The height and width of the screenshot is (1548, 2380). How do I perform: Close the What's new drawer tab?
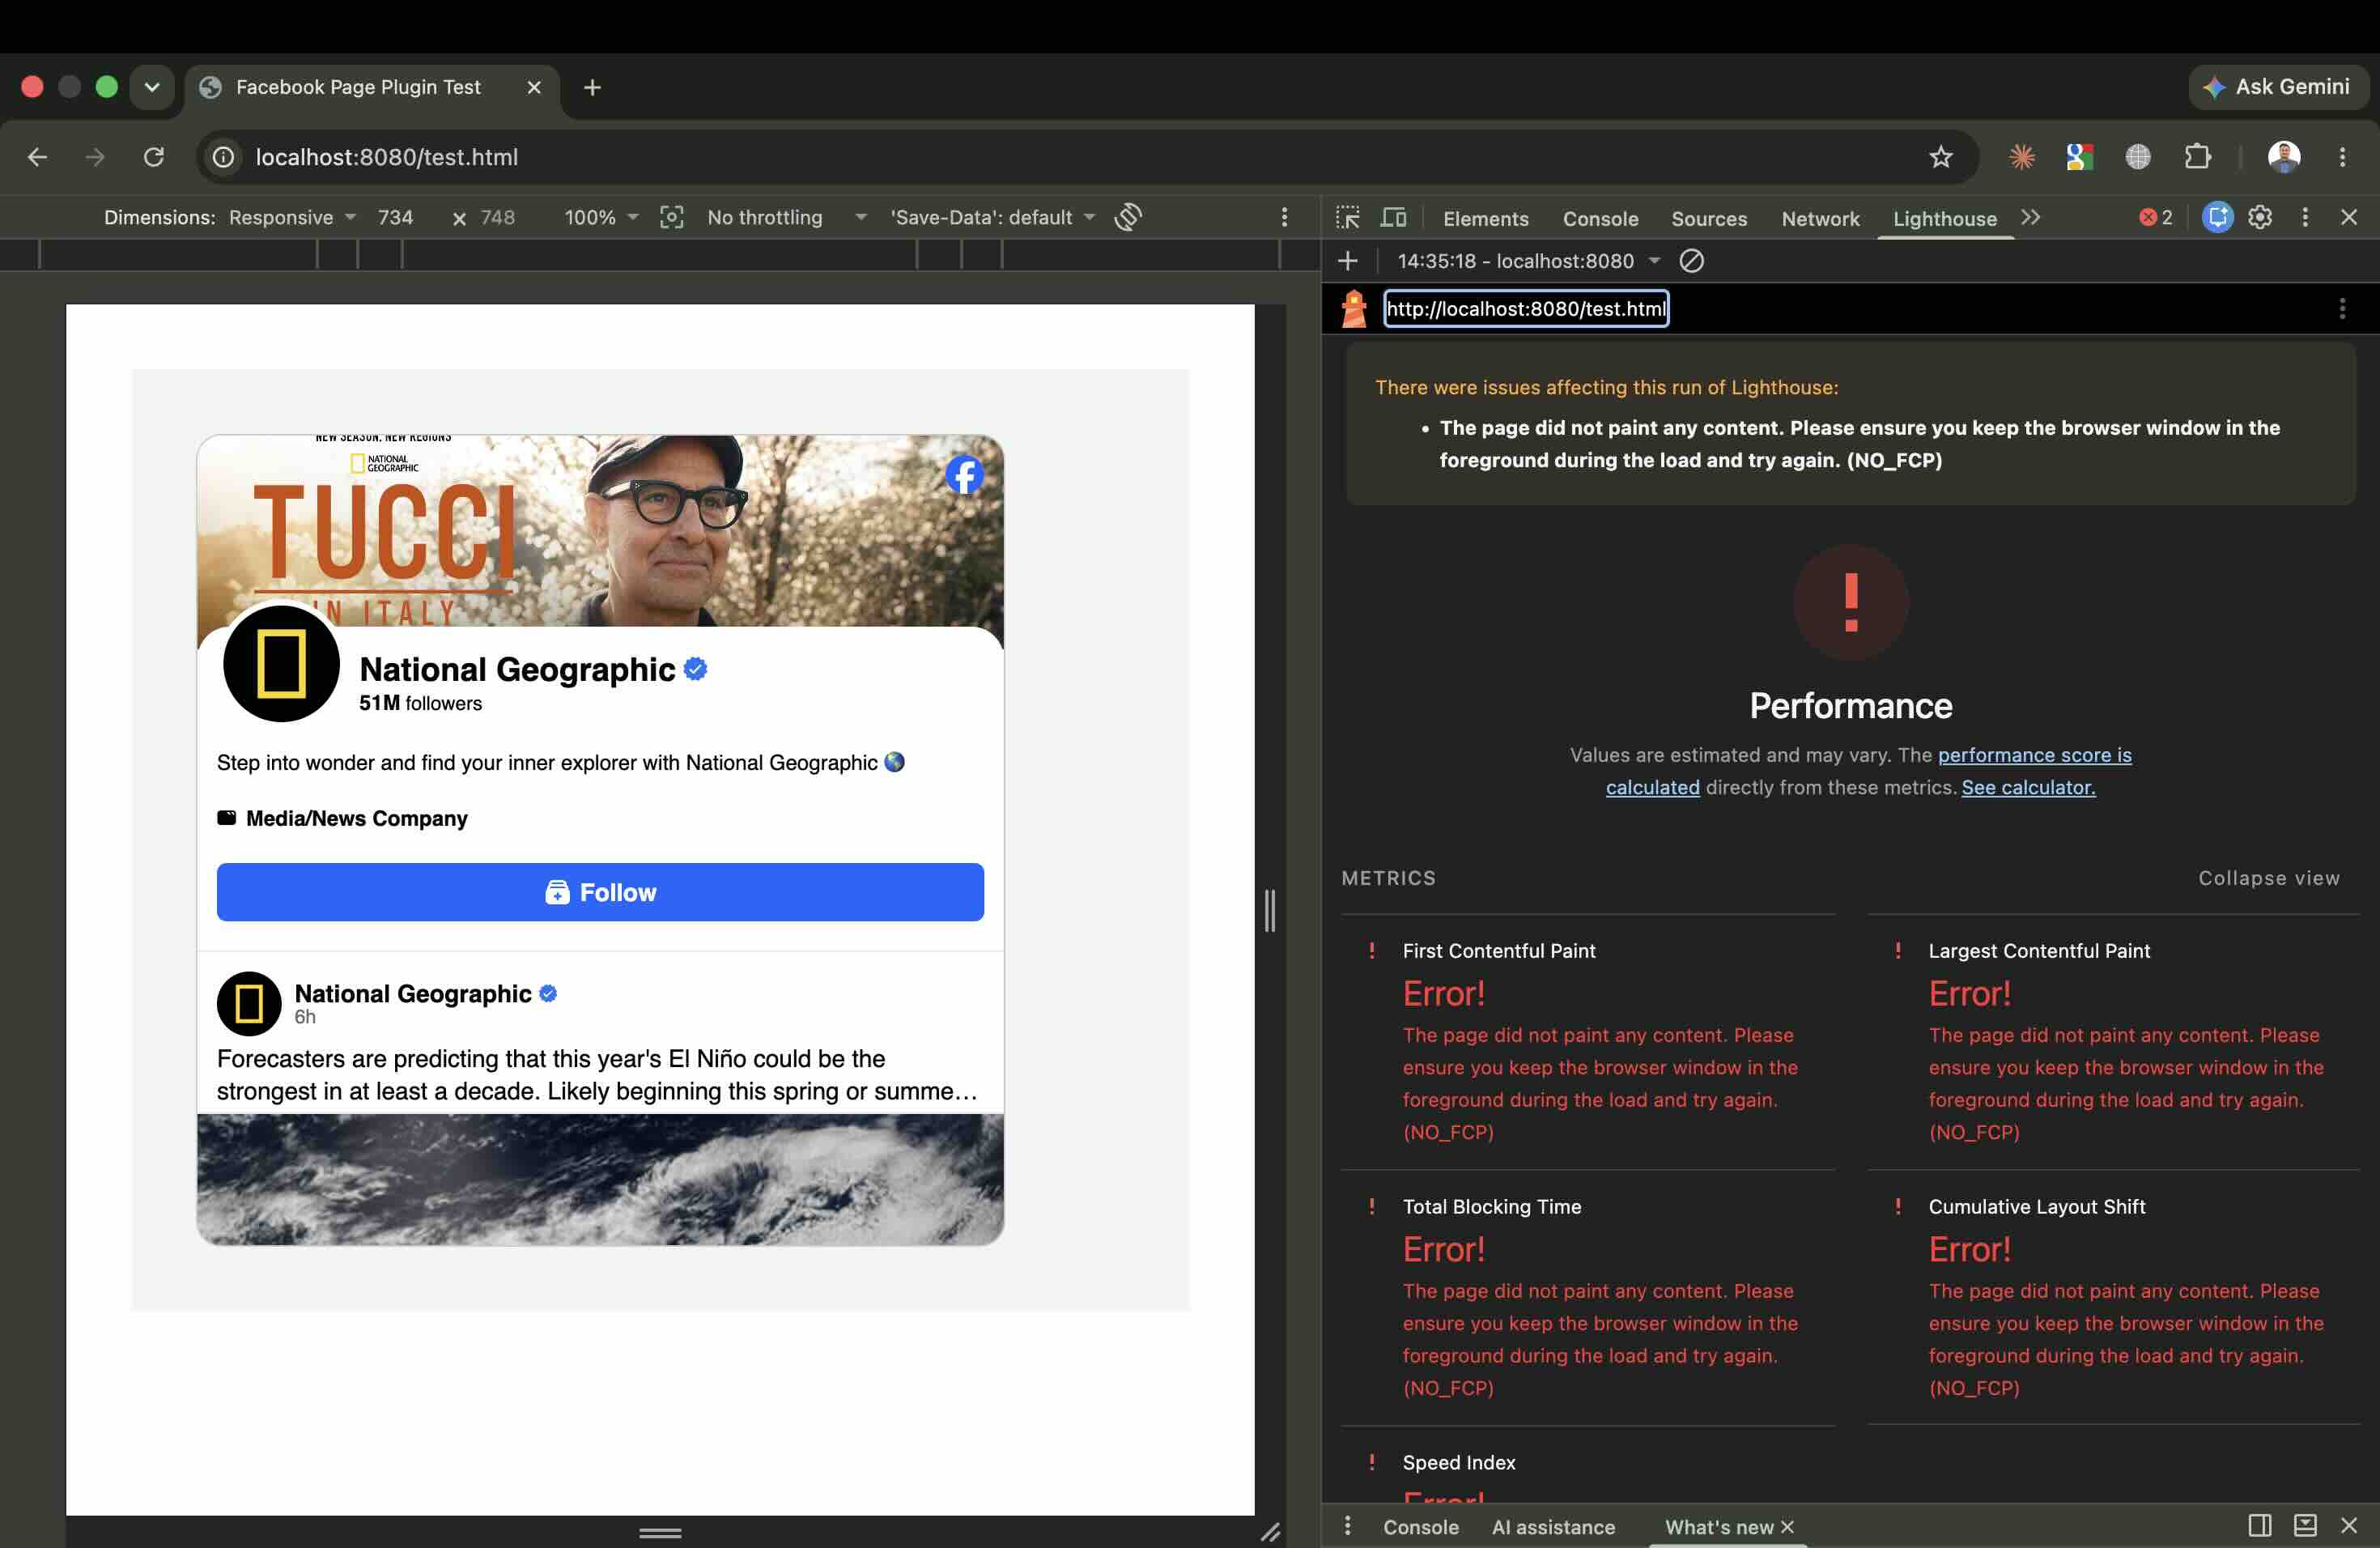pos(1787,1527)
